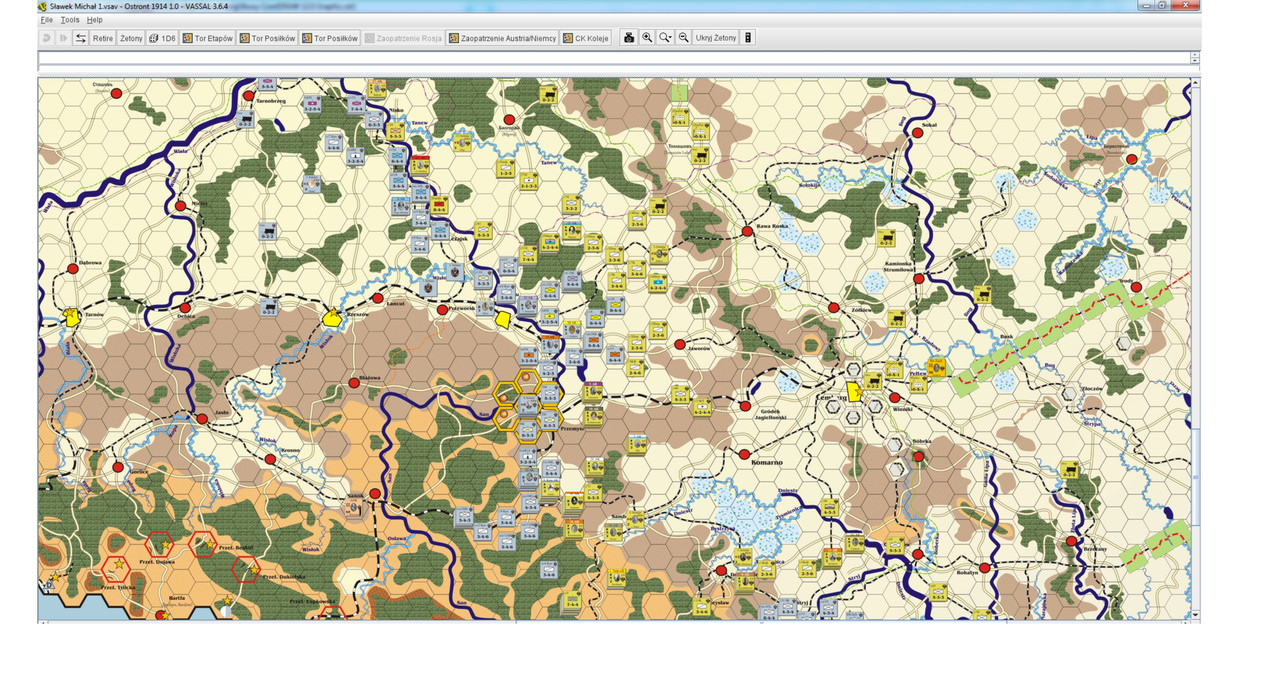This screenshot has width=1280, height=693.
Task: Click into the chat log input field
Action: click(x=615, y=68)
